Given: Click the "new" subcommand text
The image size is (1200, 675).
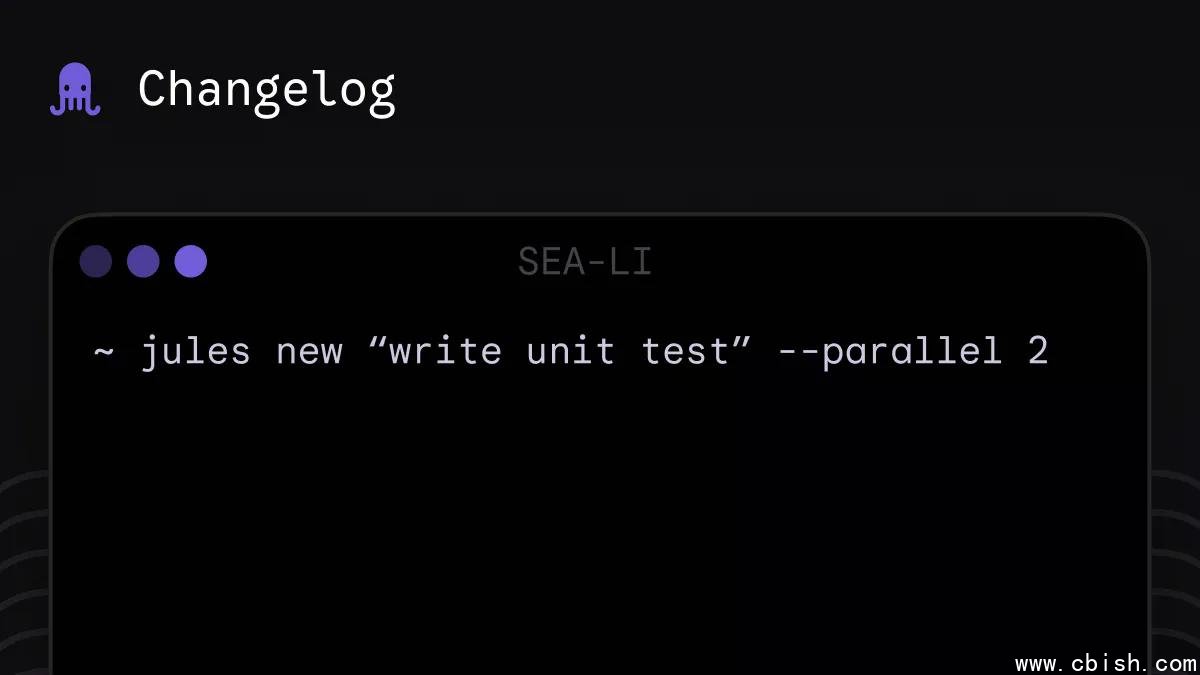Looking at the screenshot, I should (x=309, y=352).
